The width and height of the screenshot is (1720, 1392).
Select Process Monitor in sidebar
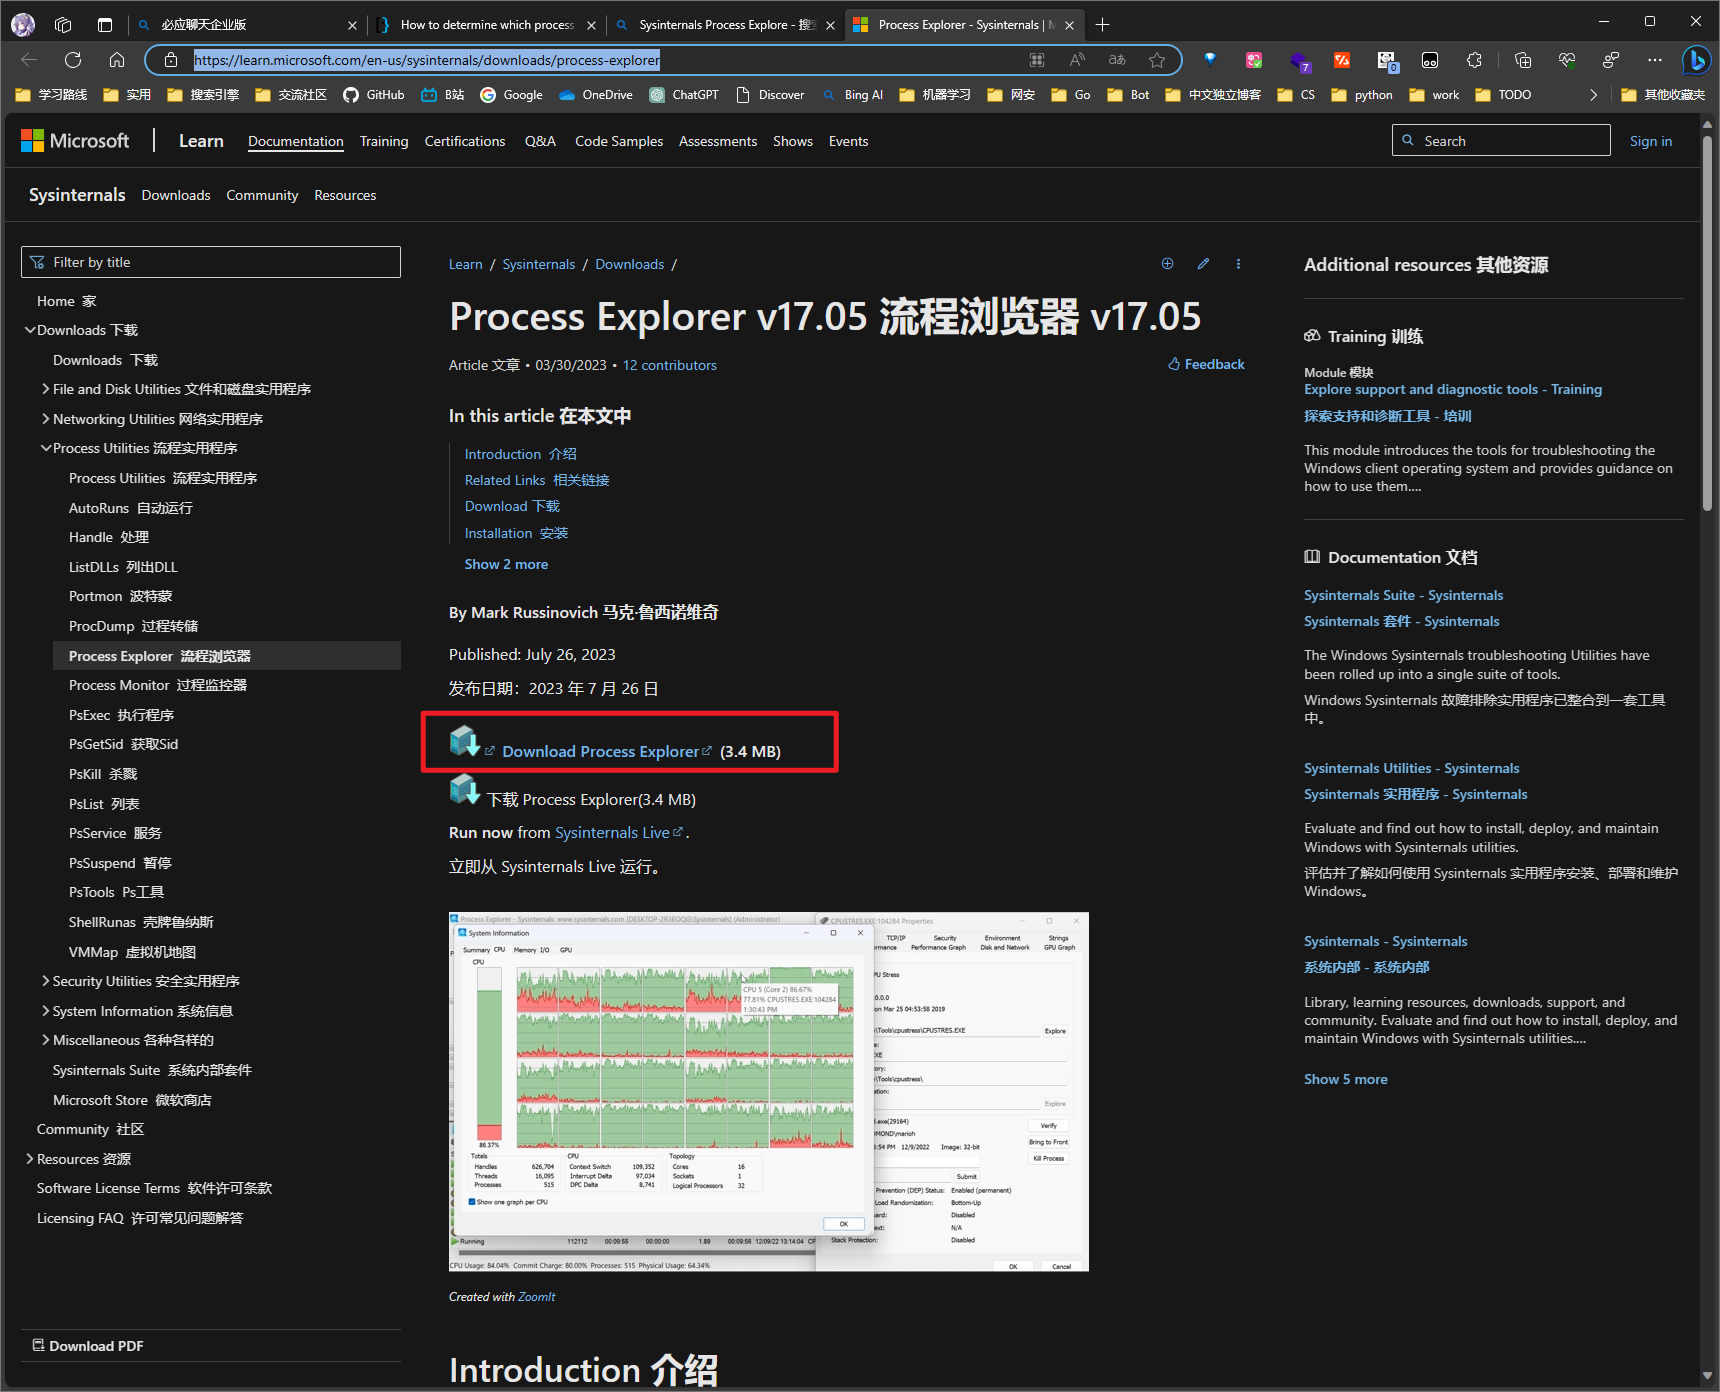point(158,685)
